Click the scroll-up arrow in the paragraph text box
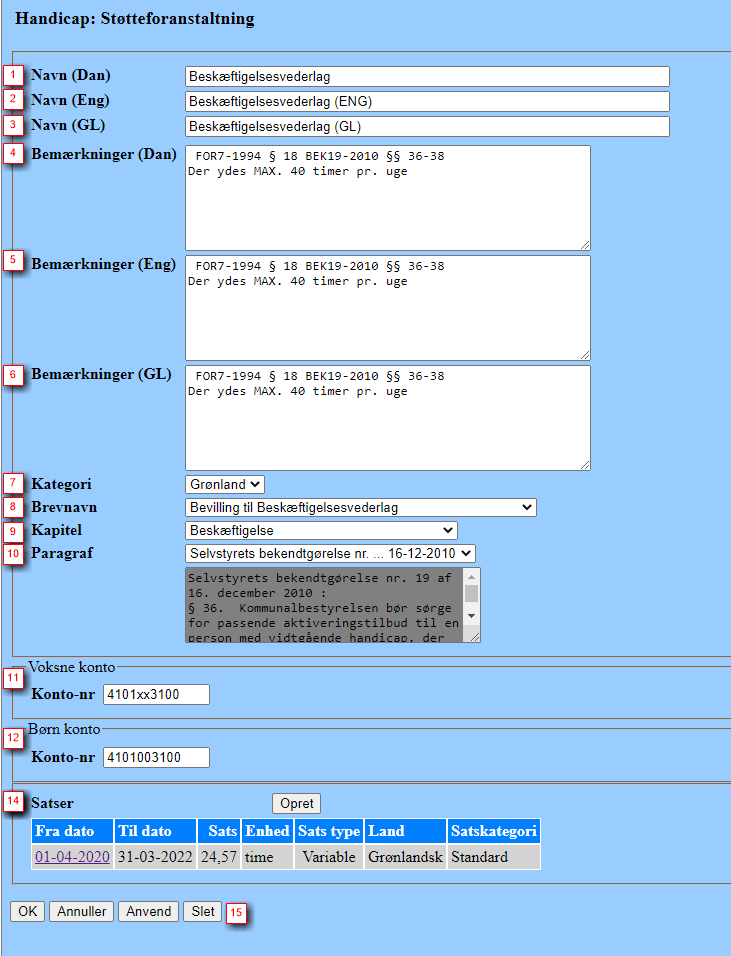The height and width of the screenshot is (956, 731). [x=471, y=576]
